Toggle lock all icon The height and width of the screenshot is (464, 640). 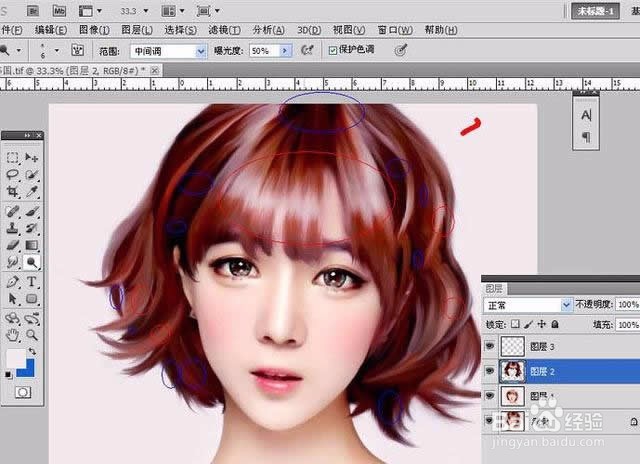555,324
